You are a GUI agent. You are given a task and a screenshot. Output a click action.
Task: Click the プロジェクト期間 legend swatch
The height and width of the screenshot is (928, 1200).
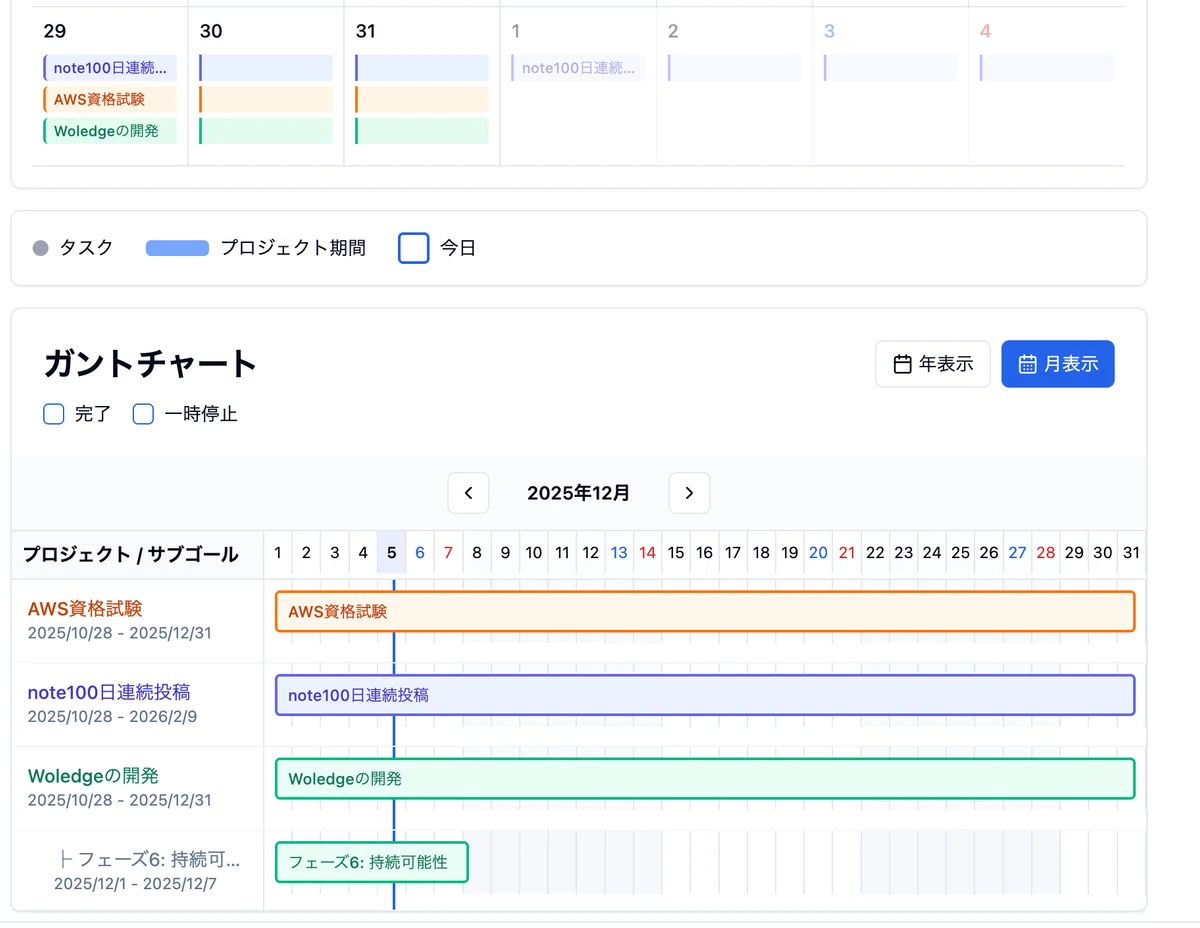[177, 248]
